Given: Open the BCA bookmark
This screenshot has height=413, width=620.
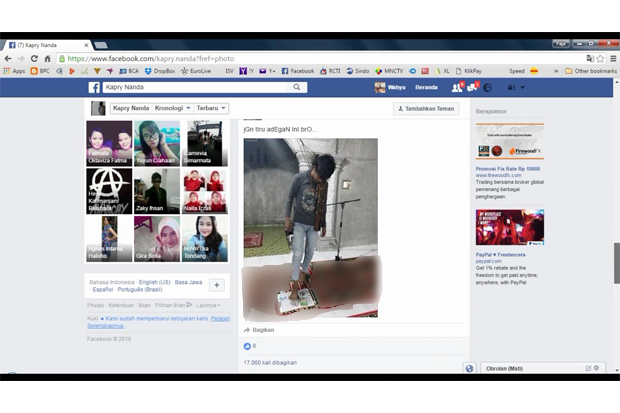Looking at the screenshot, I should [129, 71].
